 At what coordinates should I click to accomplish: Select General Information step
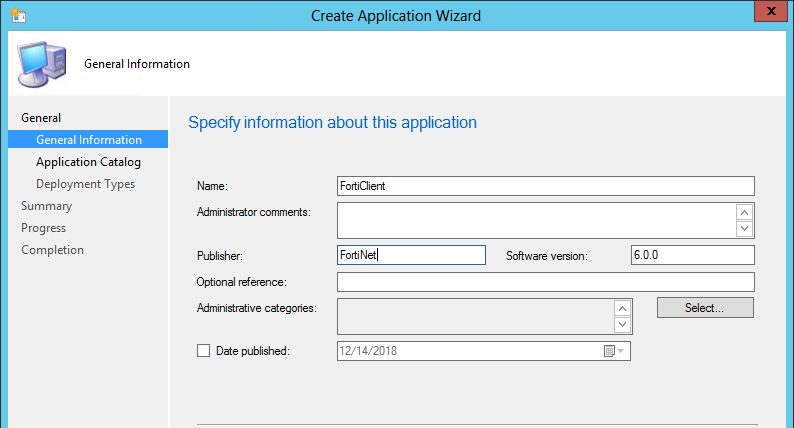[88, 139]
